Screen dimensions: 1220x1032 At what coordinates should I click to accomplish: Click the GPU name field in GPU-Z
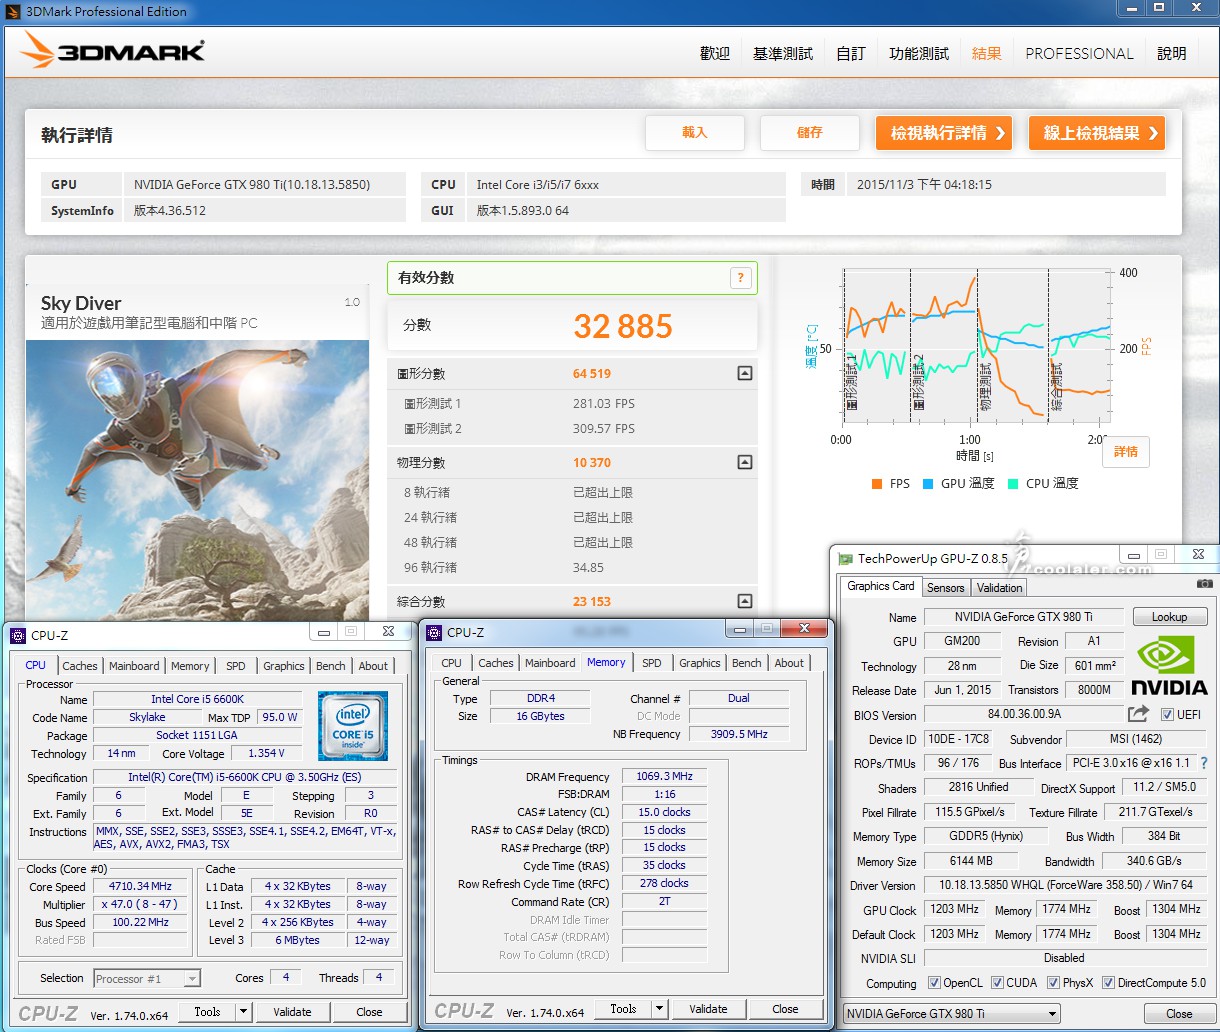coord(1023,617)
